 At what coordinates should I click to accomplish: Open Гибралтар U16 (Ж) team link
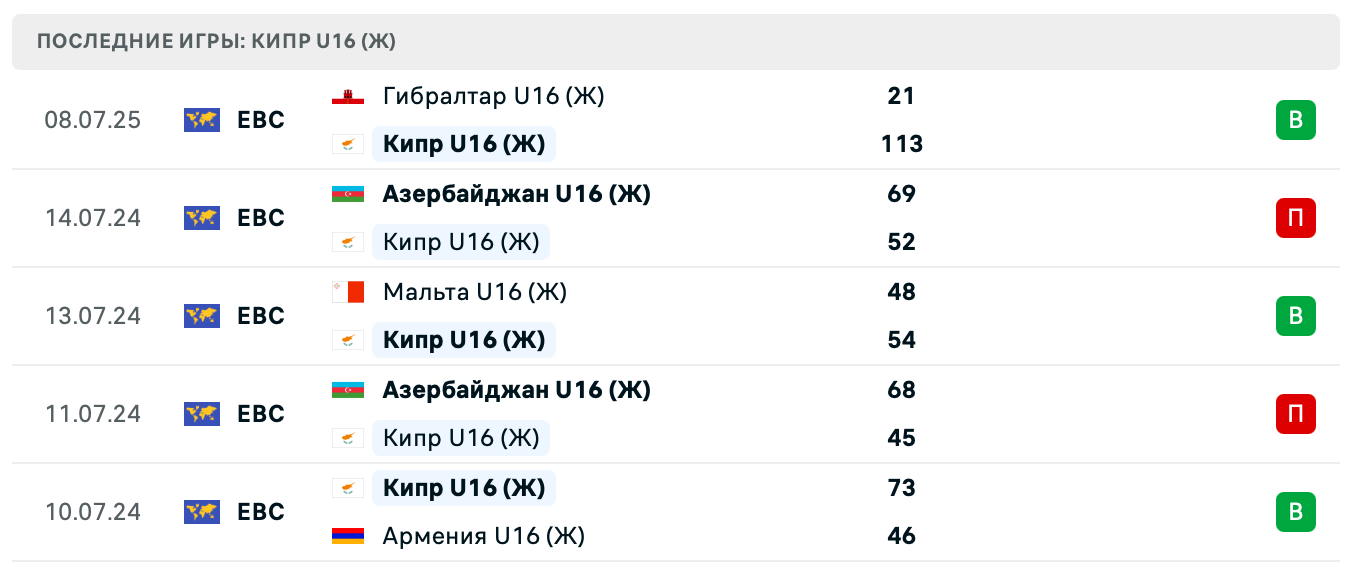(493, 96)
